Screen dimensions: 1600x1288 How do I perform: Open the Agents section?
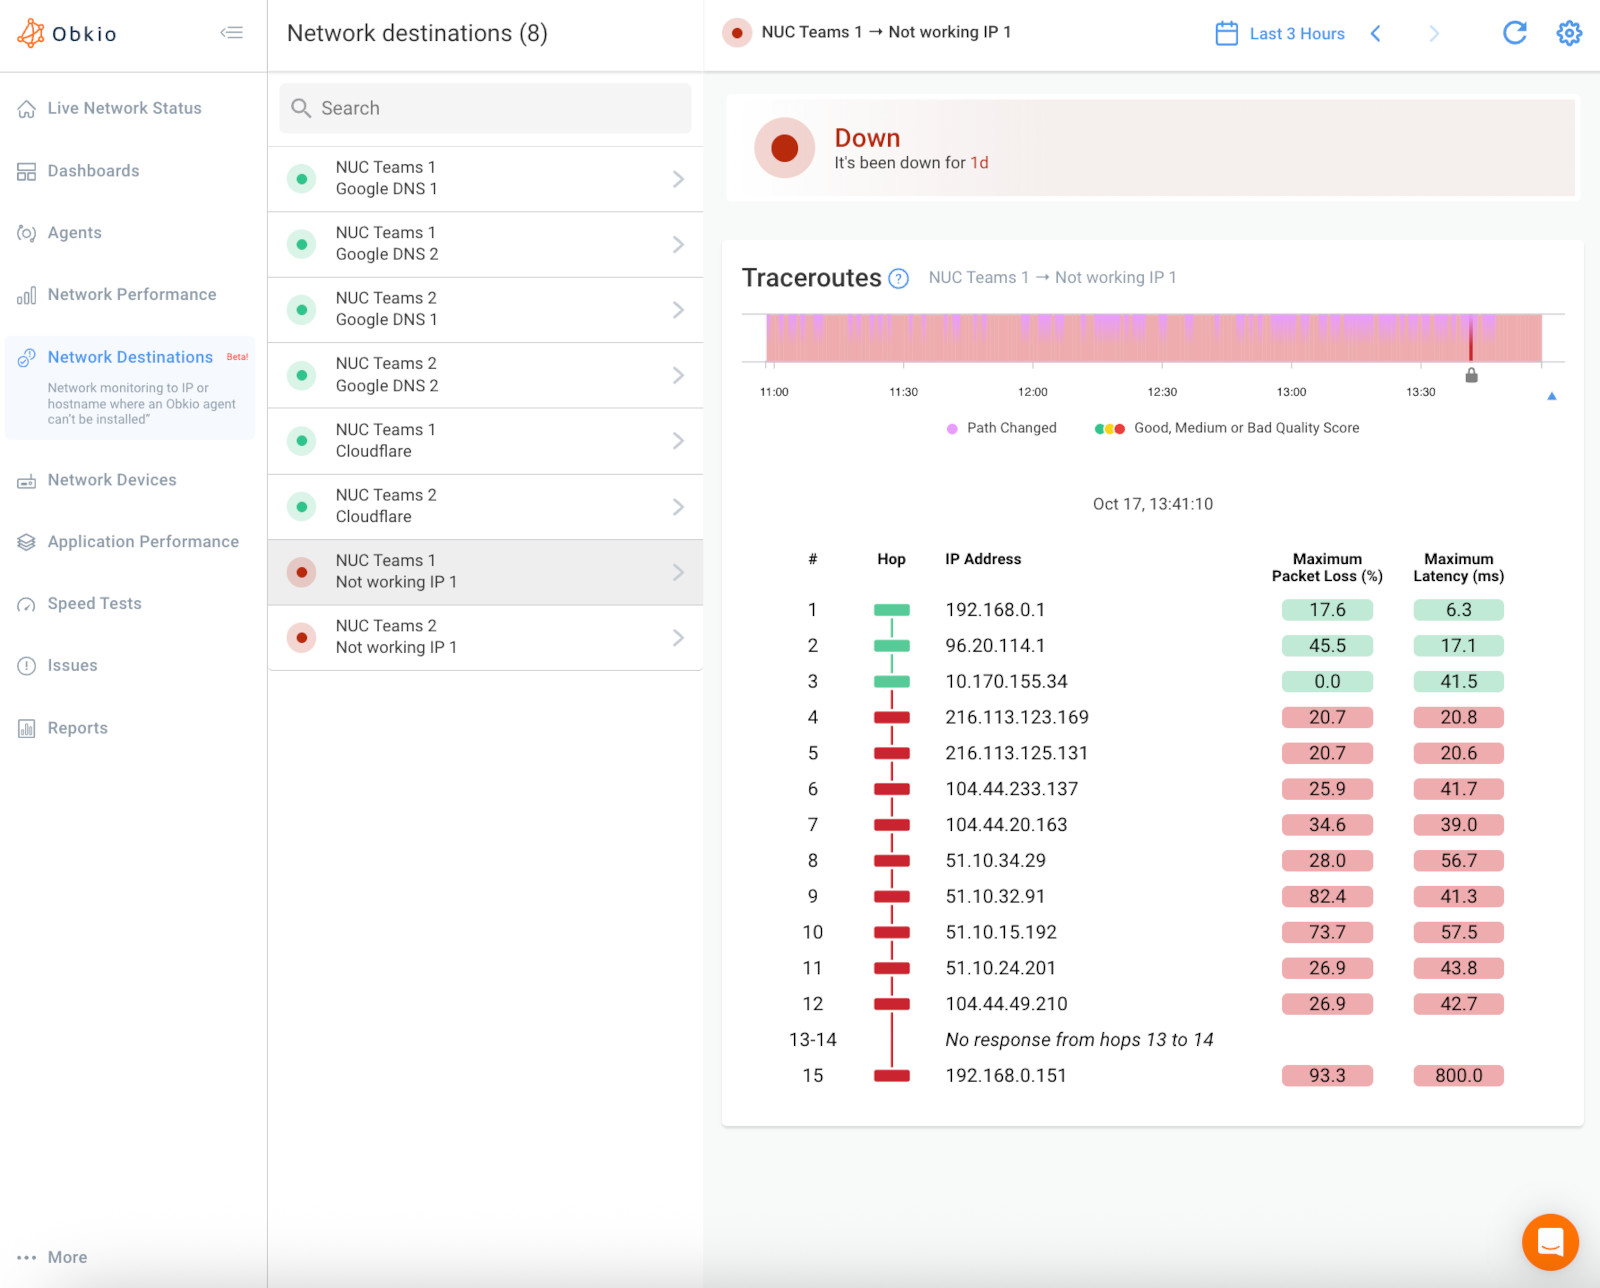click(x=73, y=232)
